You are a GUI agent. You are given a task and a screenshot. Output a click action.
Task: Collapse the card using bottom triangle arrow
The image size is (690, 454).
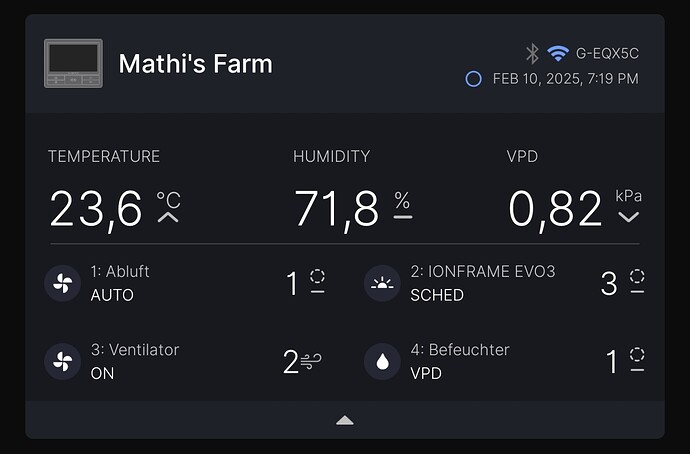345,421
